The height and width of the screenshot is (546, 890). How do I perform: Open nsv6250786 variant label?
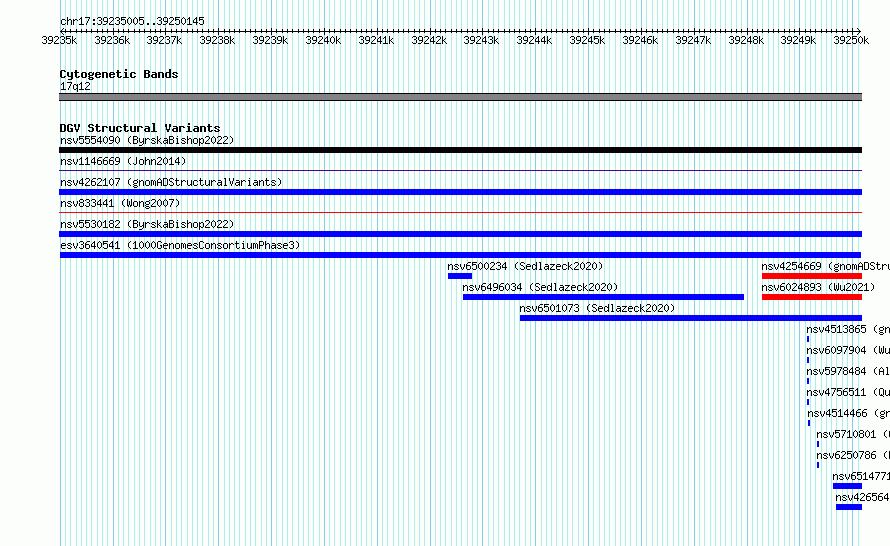click(853, 455)
